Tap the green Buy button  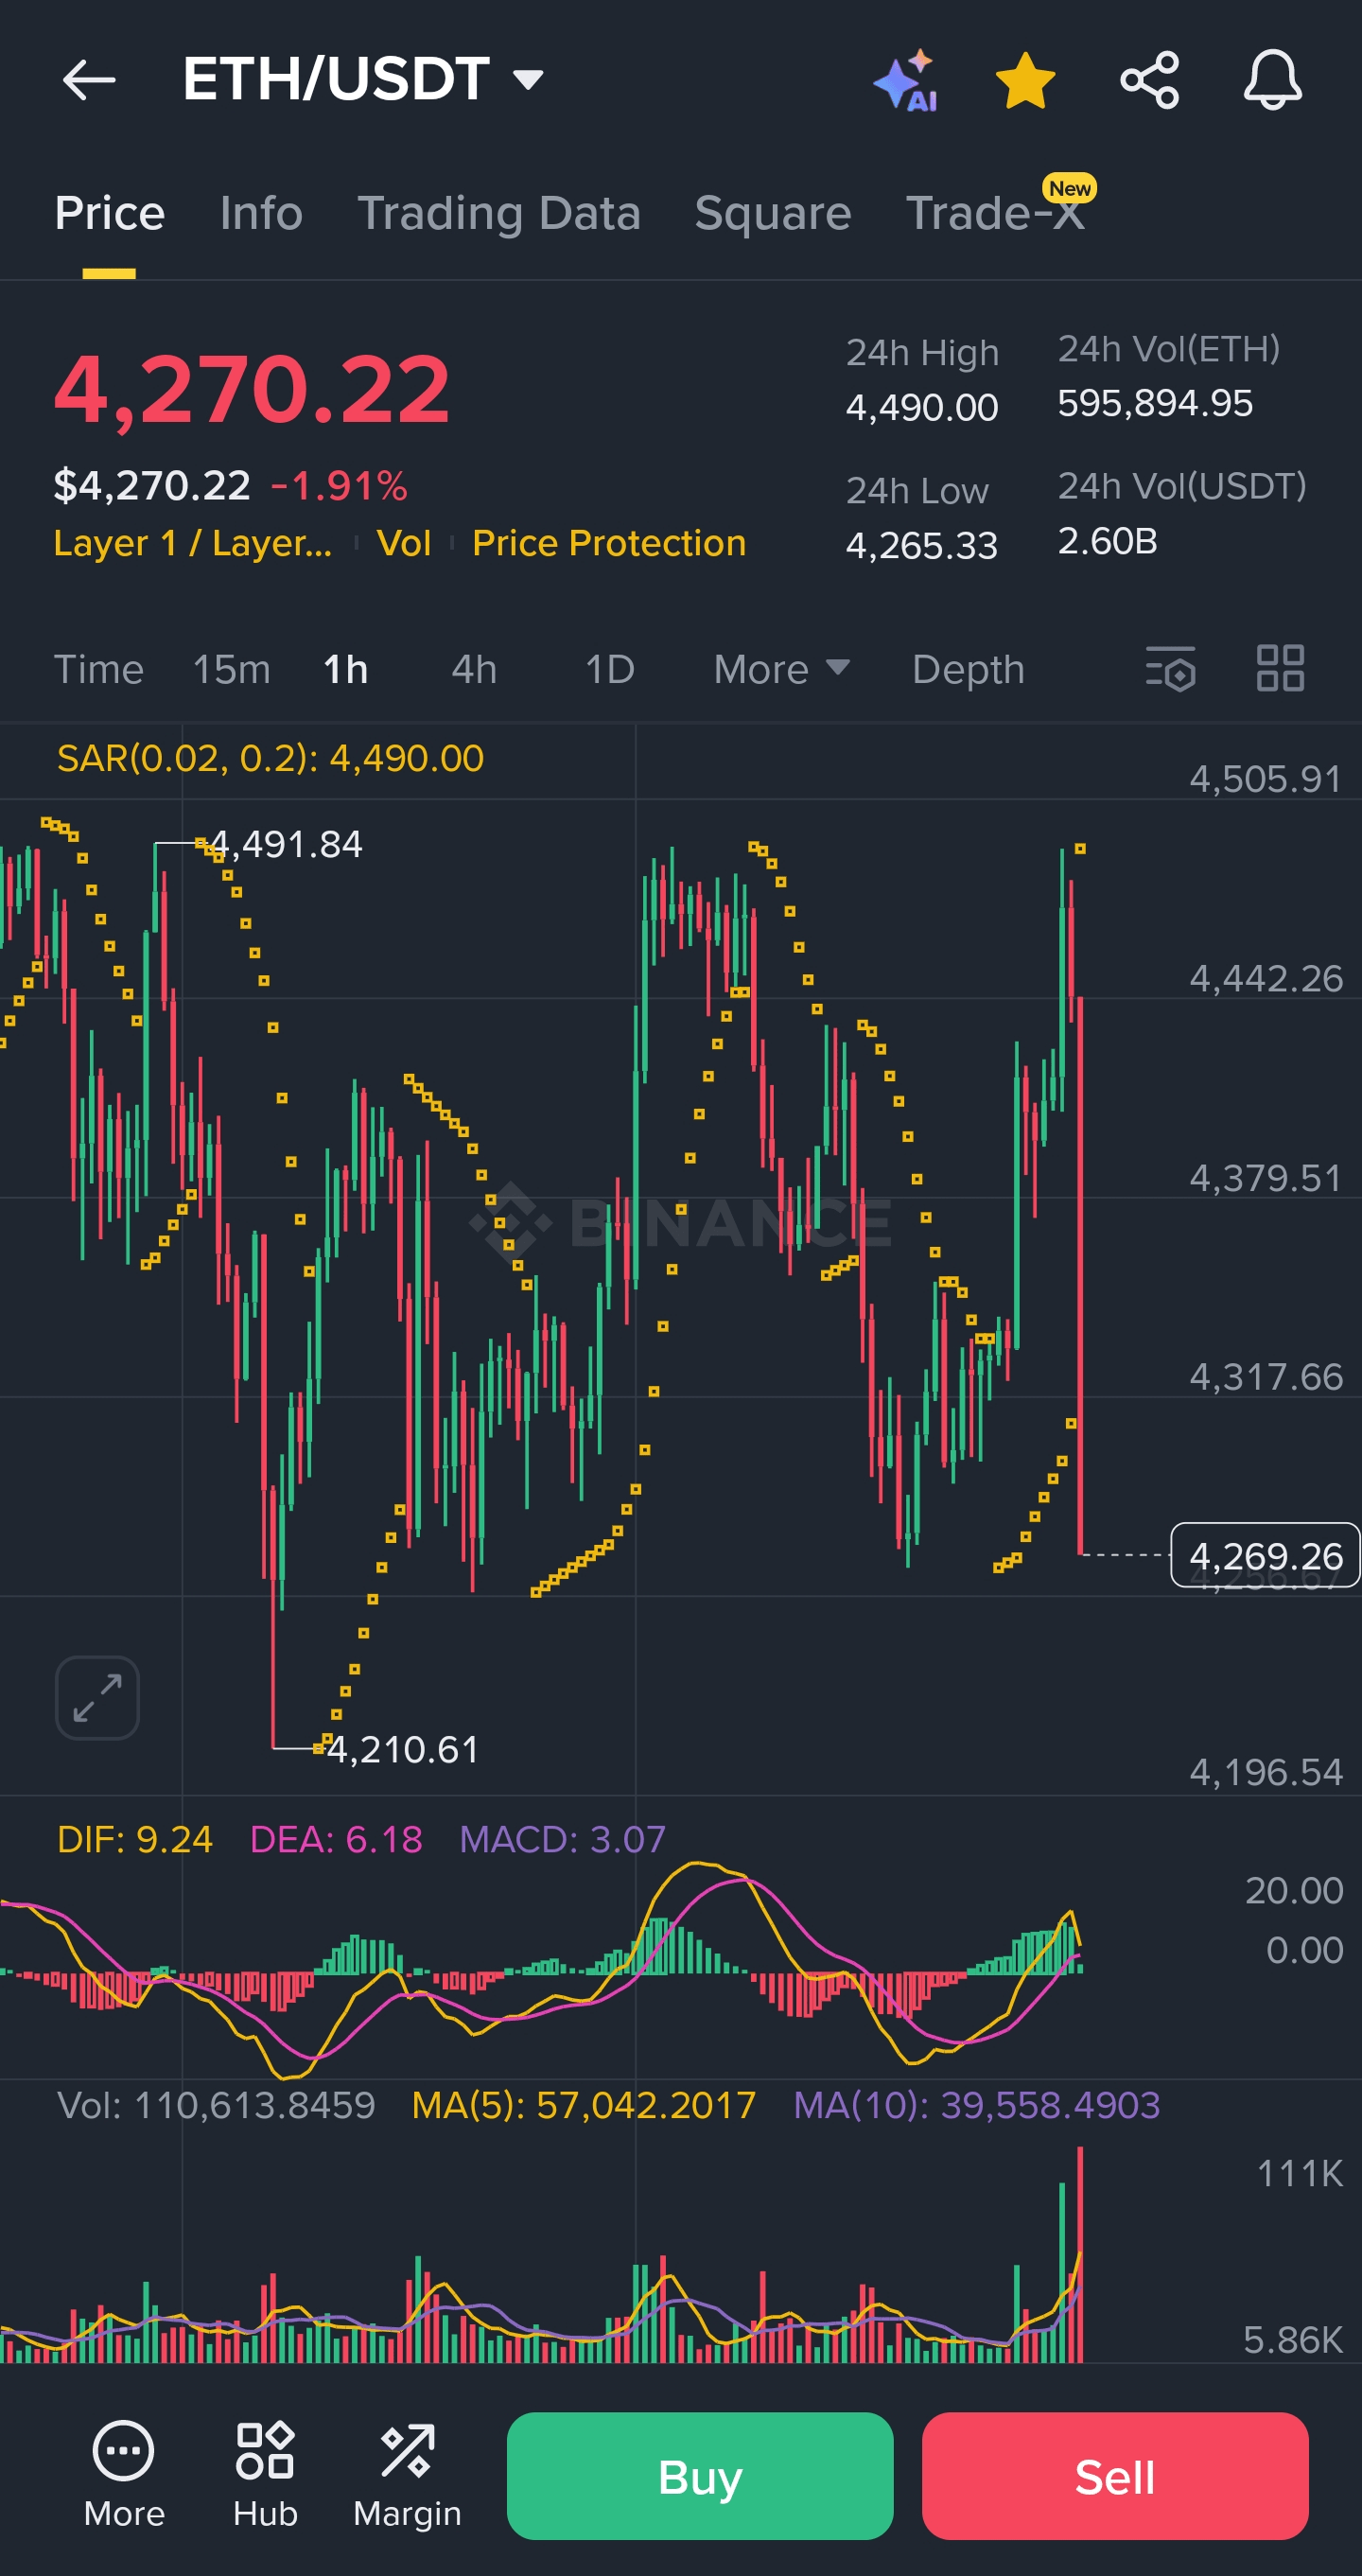click(x=700, y=2476)
